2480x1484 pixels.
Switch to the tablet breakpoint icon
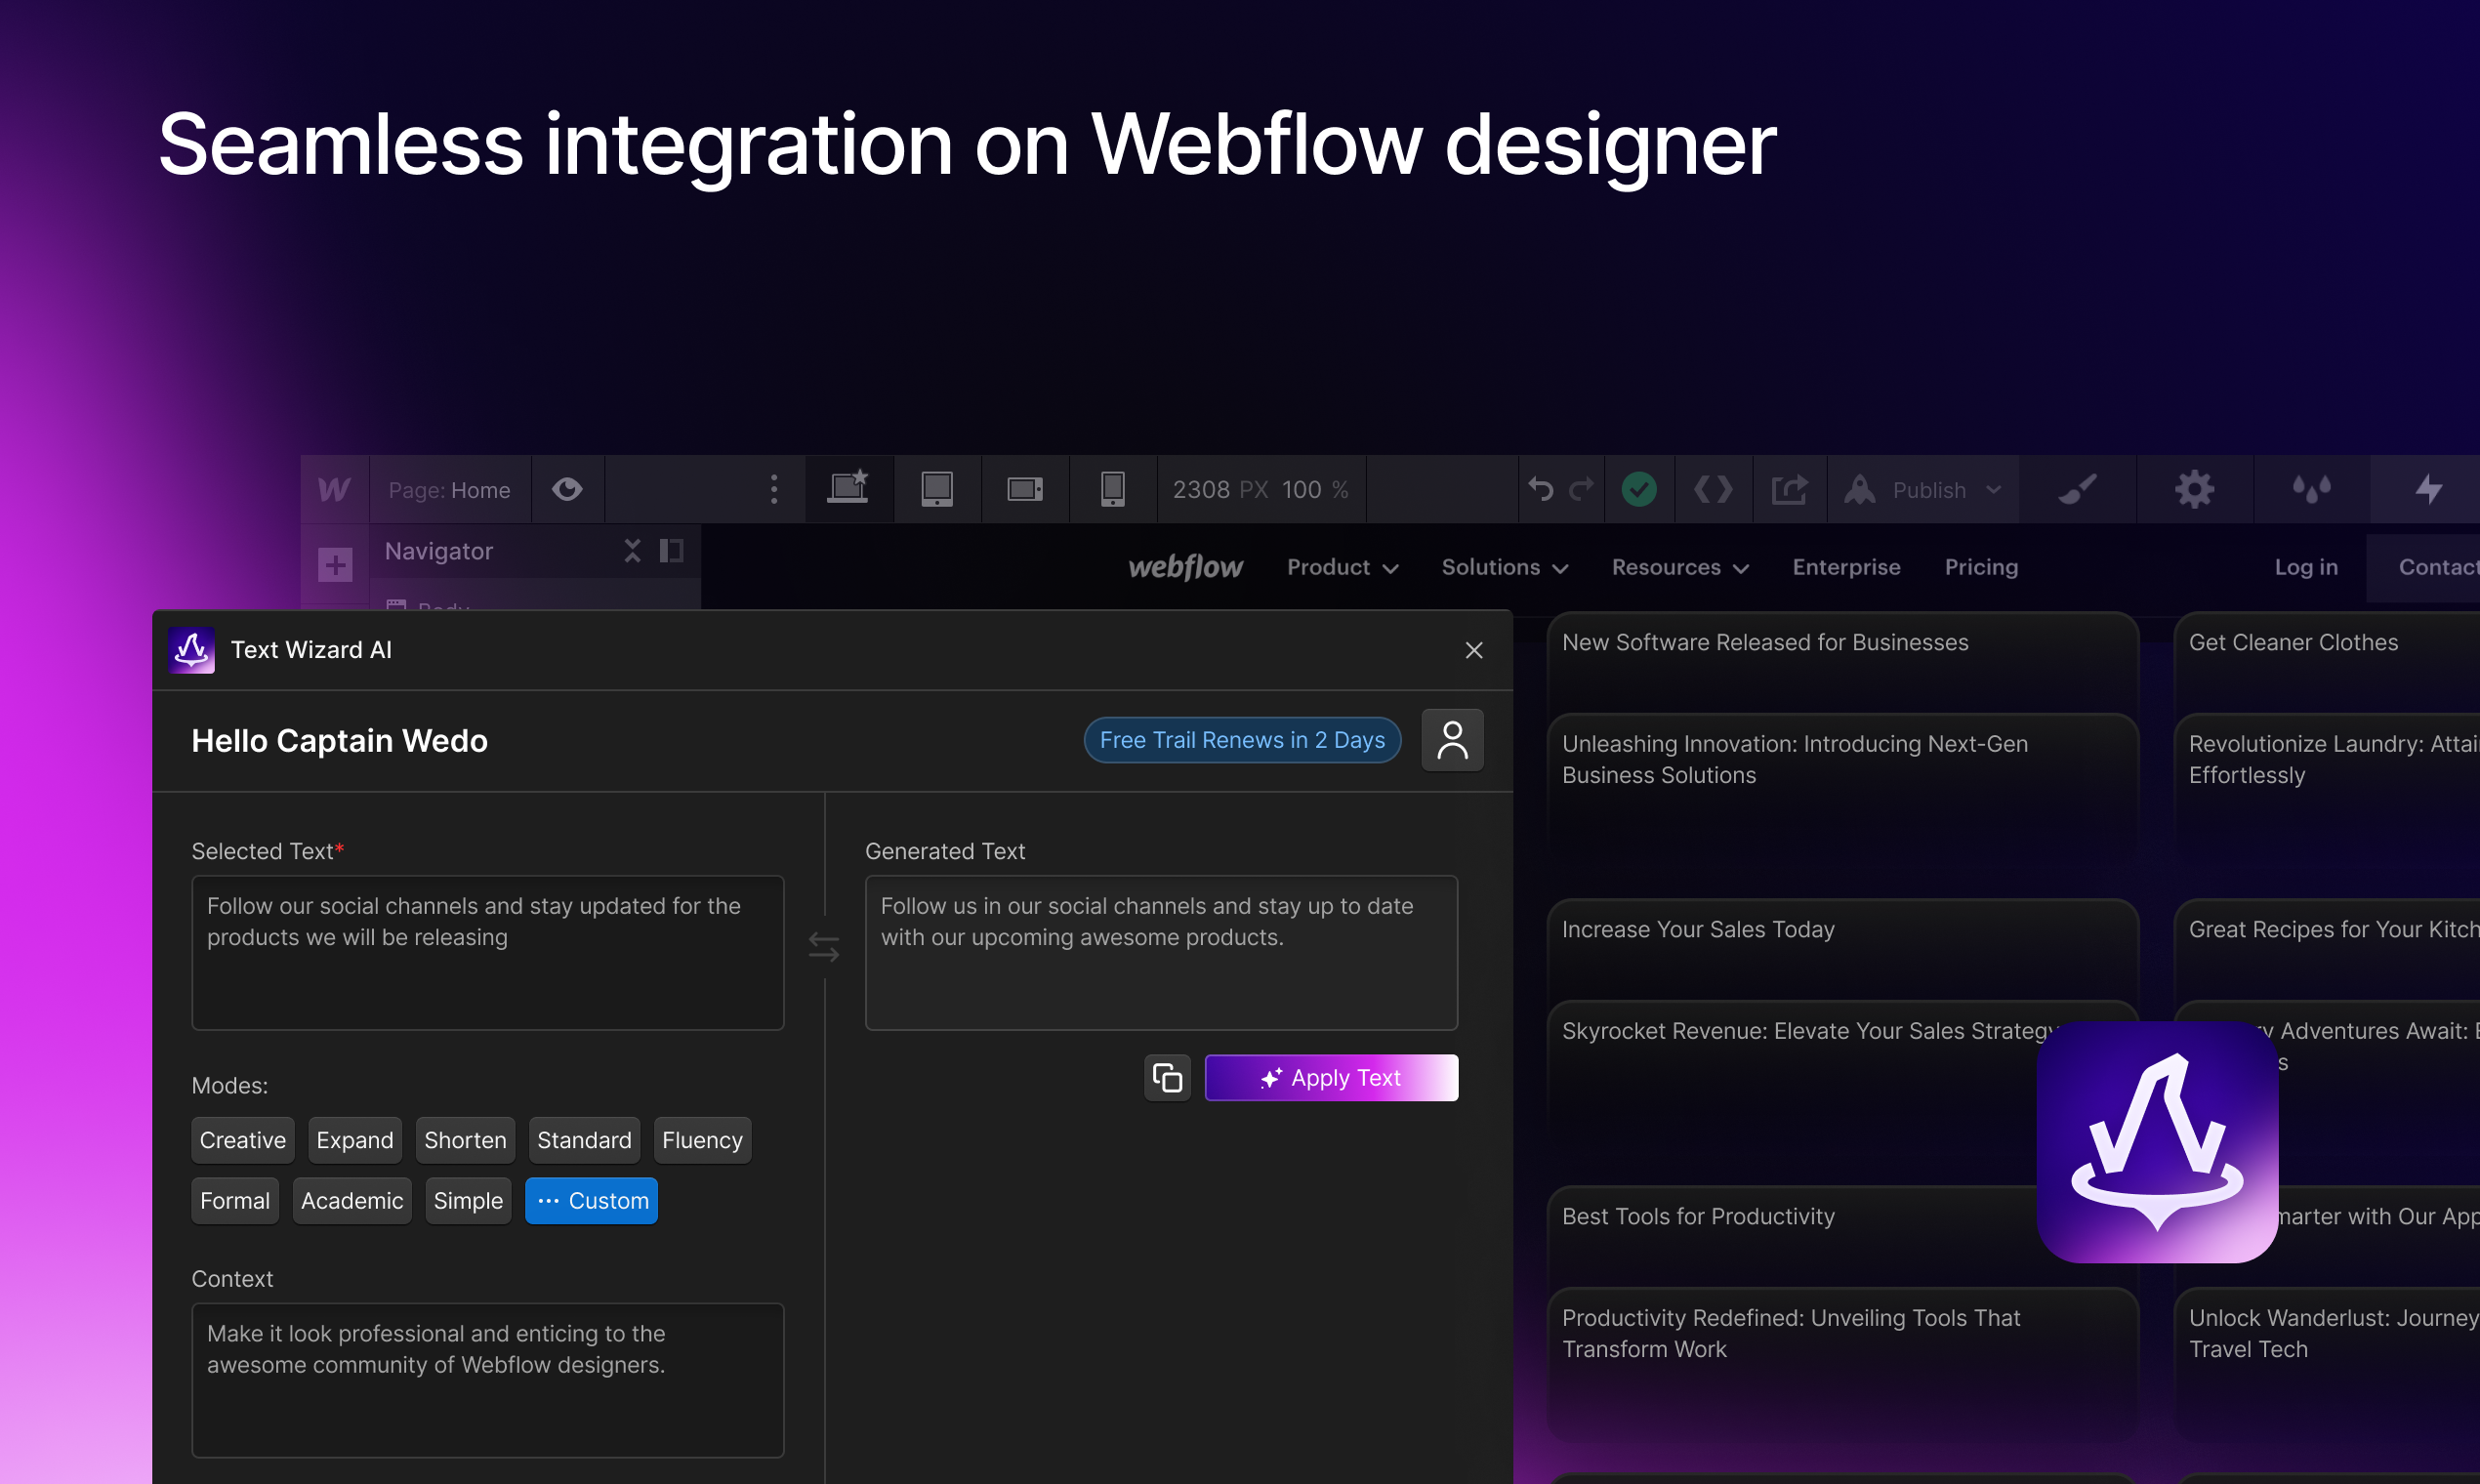[x=937, y=490]
